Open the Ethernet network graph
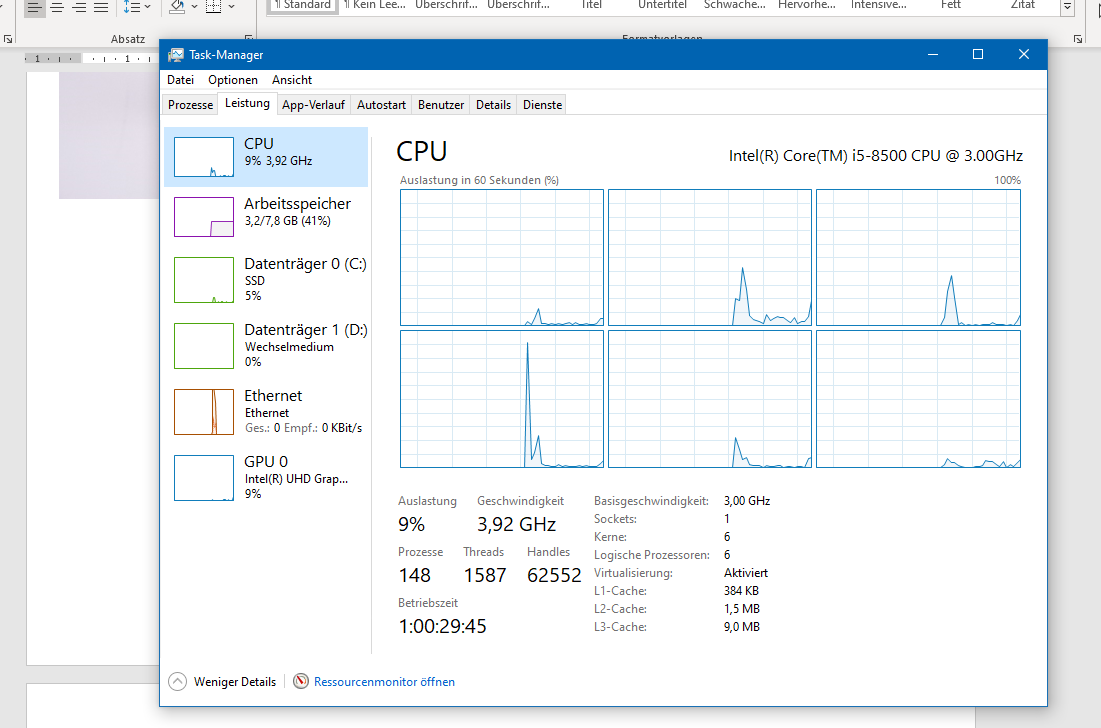The width and height of the screenshot is (1101, 728). 265,412
